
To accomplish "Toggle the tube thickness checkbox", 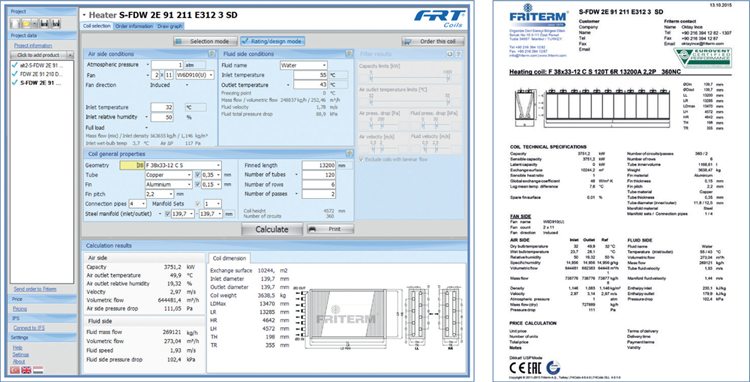I will coord(198,175).
